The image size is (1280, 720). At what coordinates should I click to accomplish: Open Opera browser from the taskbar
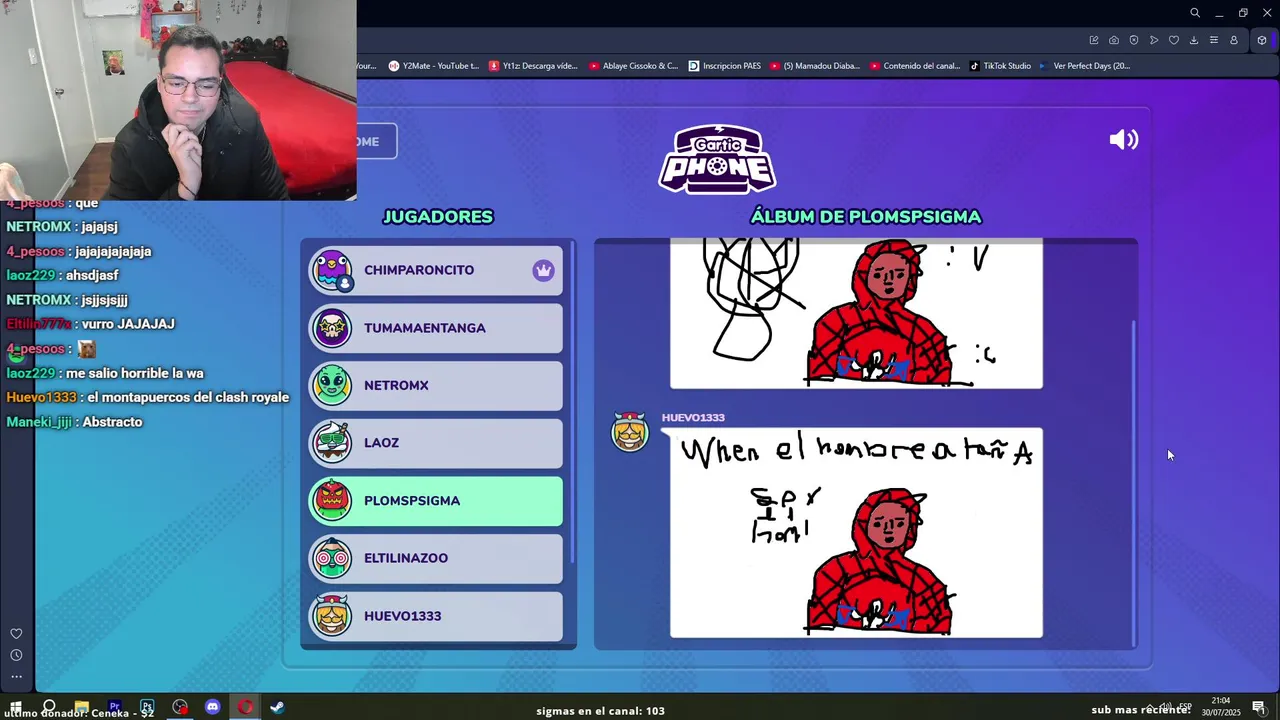pyautogui.click(x=245, y=707)
